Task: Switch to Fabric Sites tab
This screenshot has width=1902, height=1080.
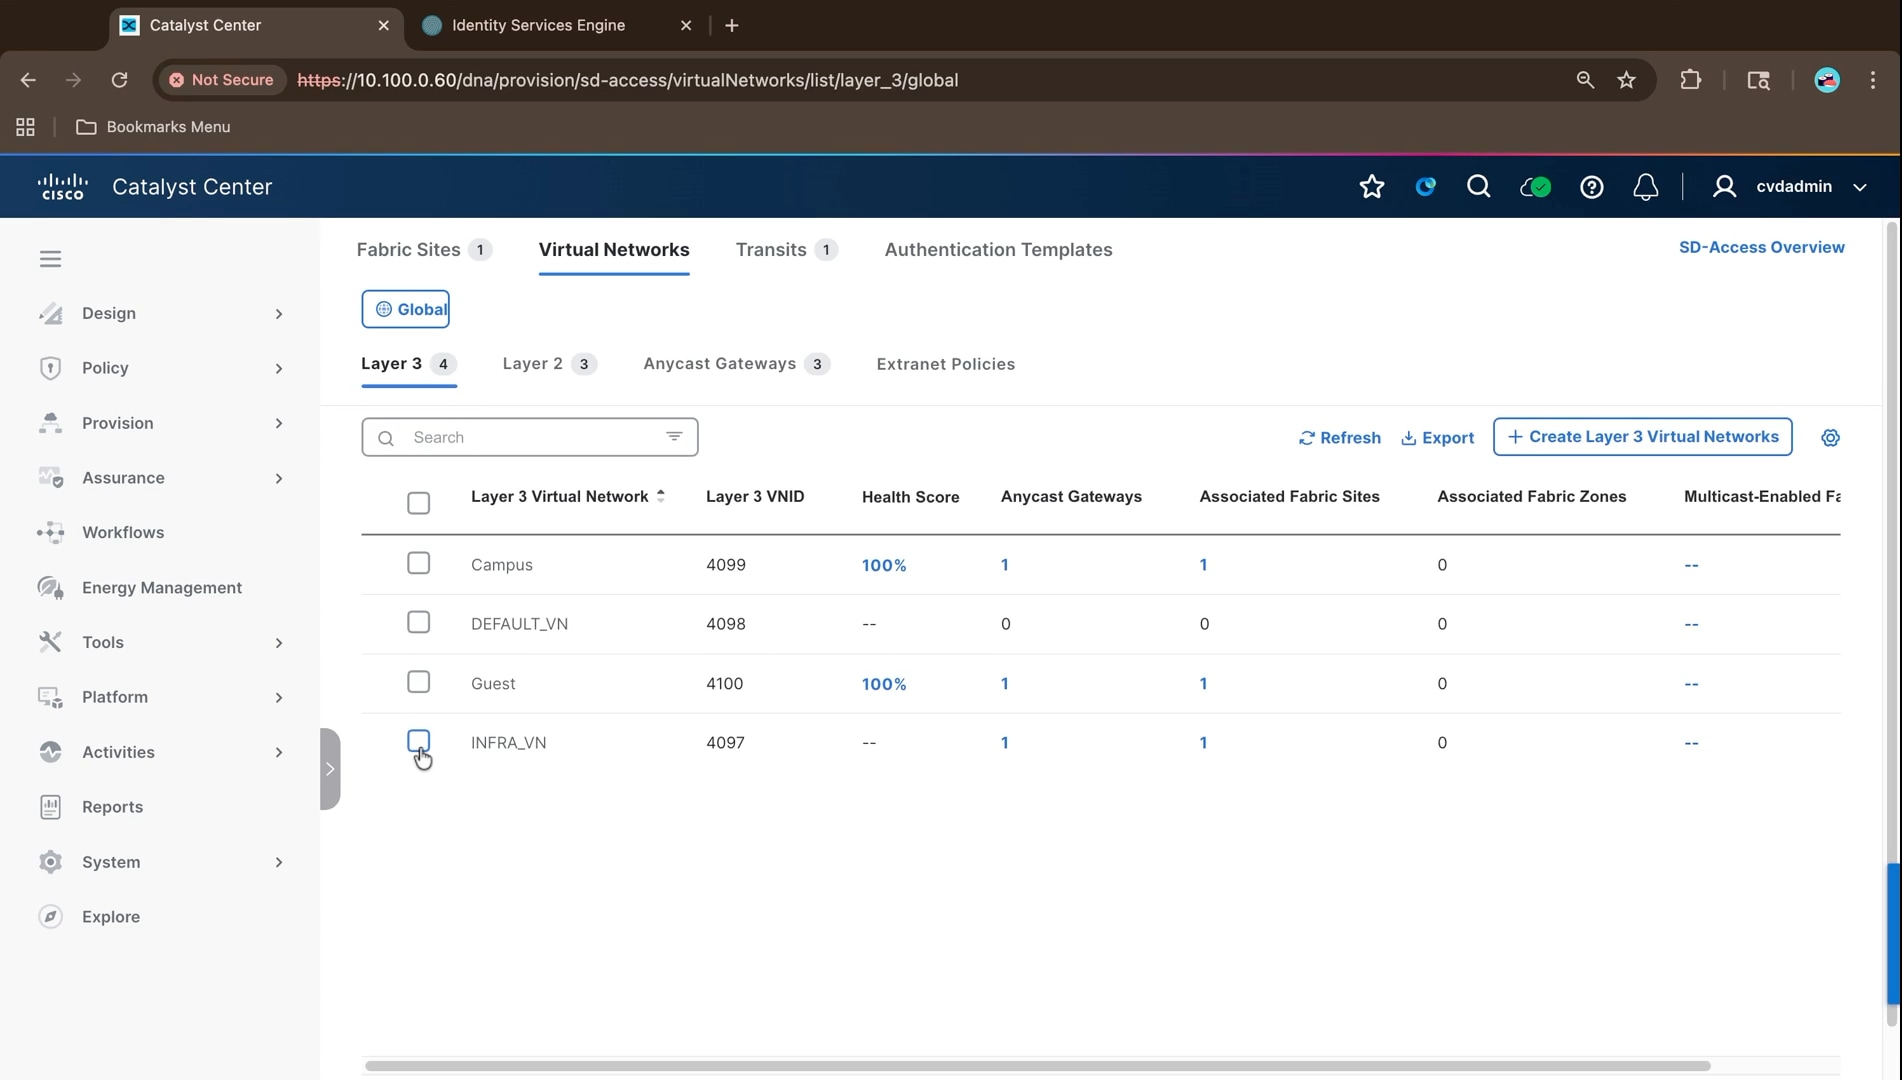Action: [424, 250]
